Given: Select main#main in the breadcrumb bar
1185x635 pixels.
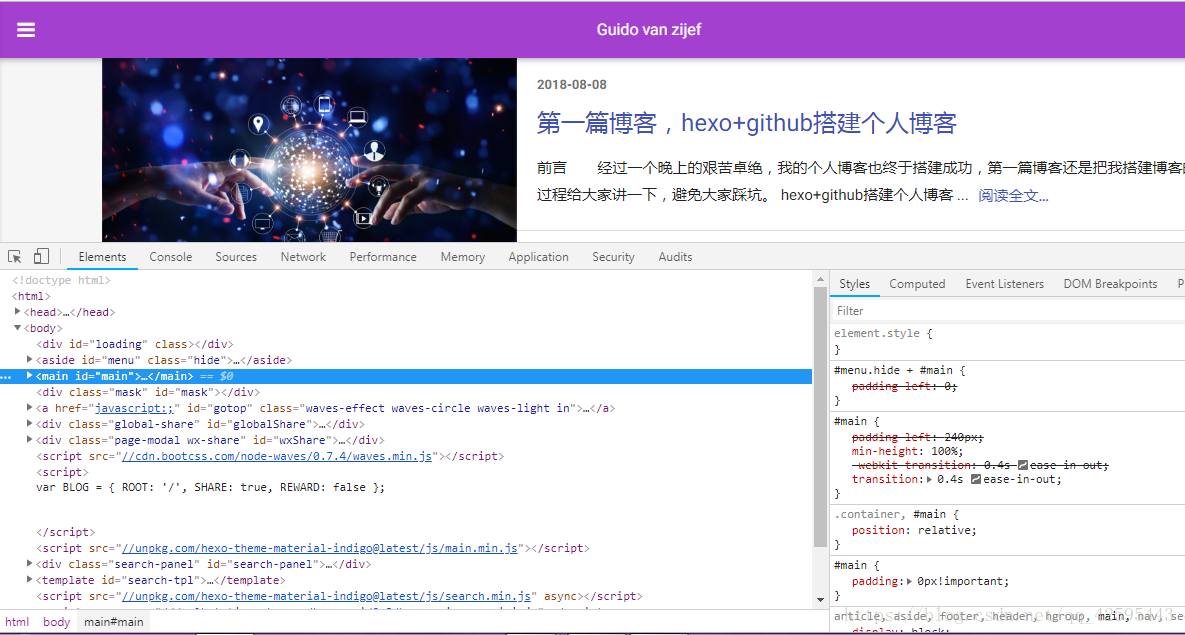Looking at the screenshot, I should pyautogui.click(x=113, y=622).
